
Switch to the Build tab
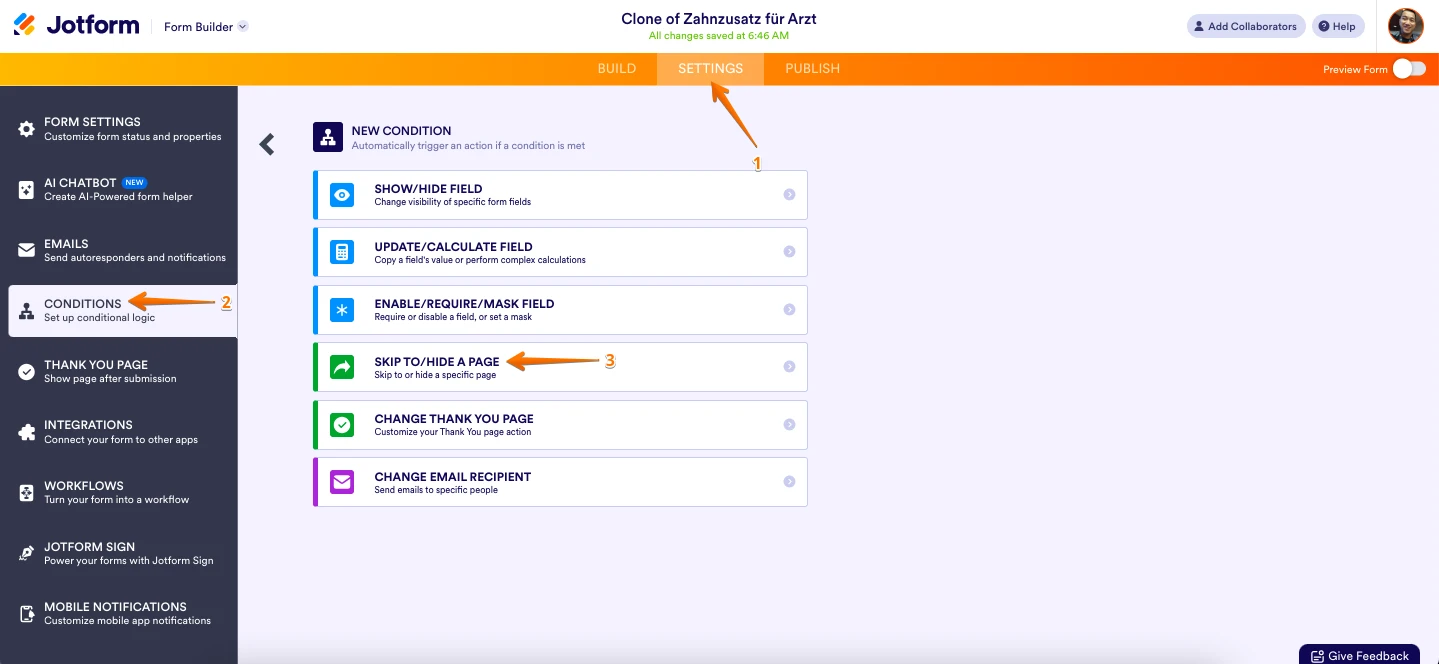pos(617,69)
